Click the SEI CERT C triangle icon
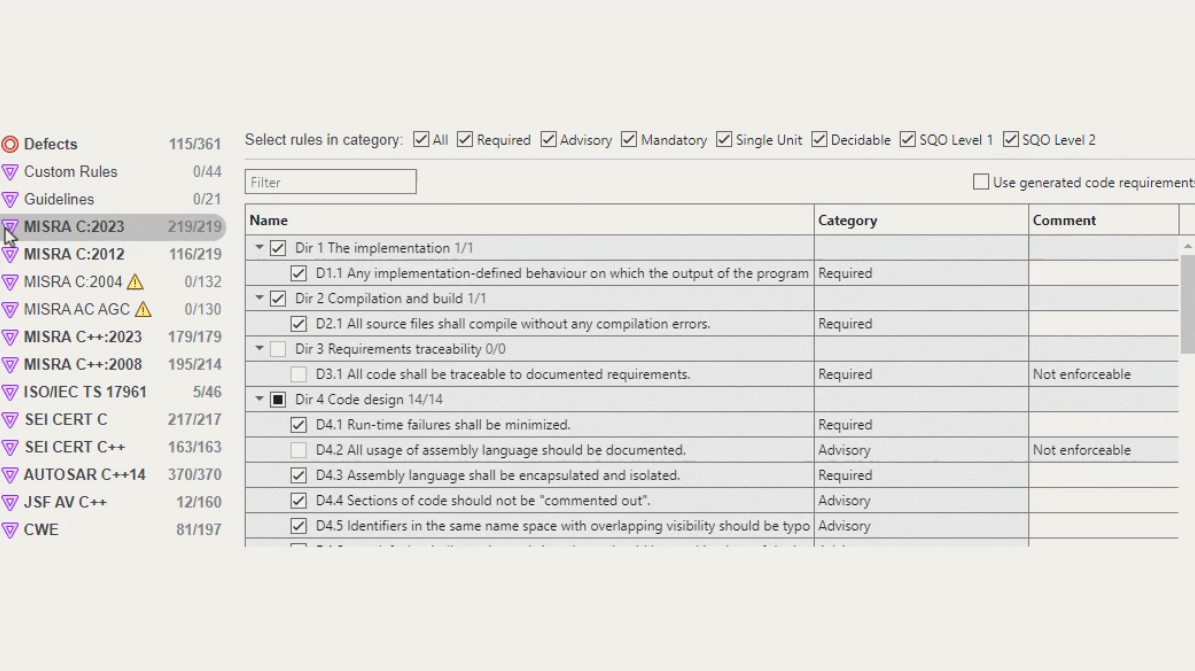The image size is (1195, 671). pyautogui.click(x=10, y=420)
